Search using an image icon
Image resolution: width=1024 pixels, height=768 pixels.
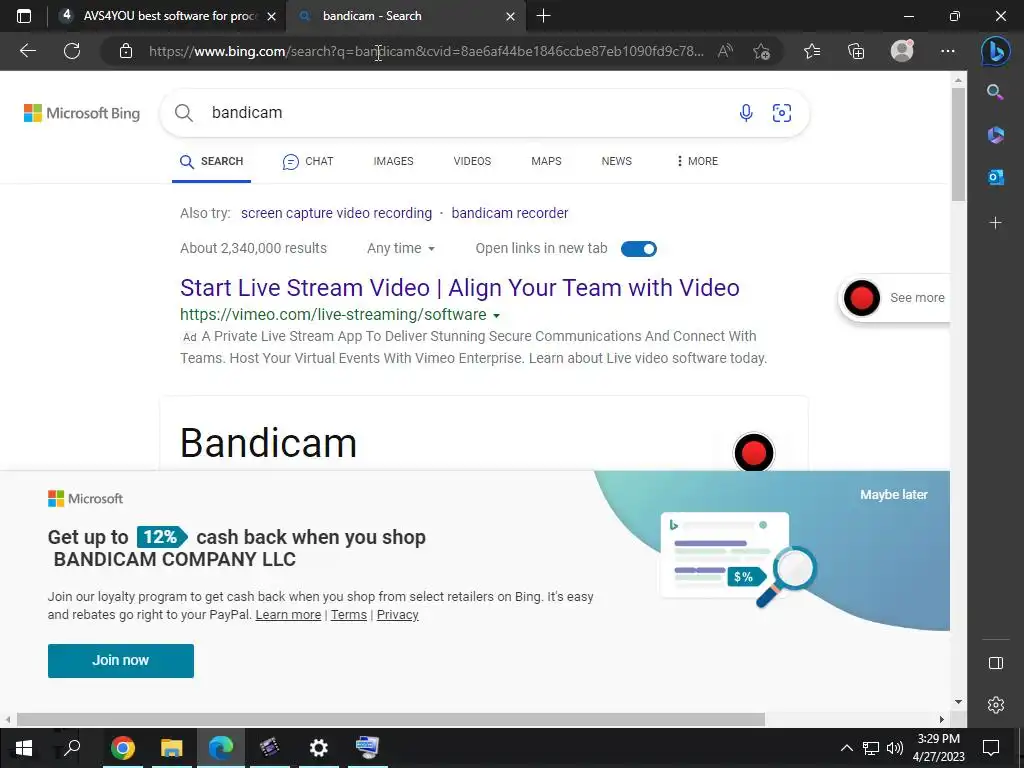(x=782, y=113)
